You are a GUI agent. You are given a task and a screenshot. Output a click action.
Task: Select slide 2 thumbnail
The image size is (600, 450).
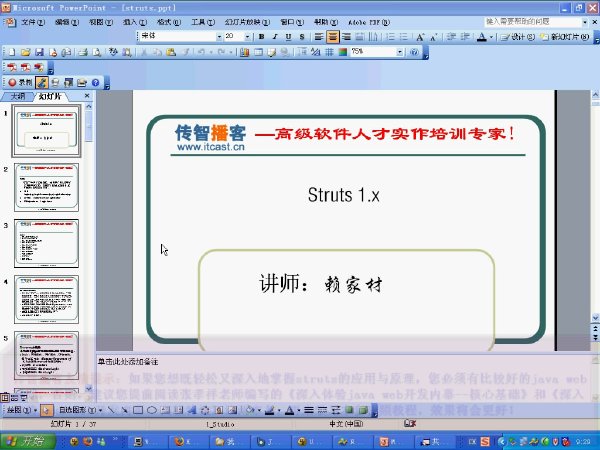click(46, 188)
